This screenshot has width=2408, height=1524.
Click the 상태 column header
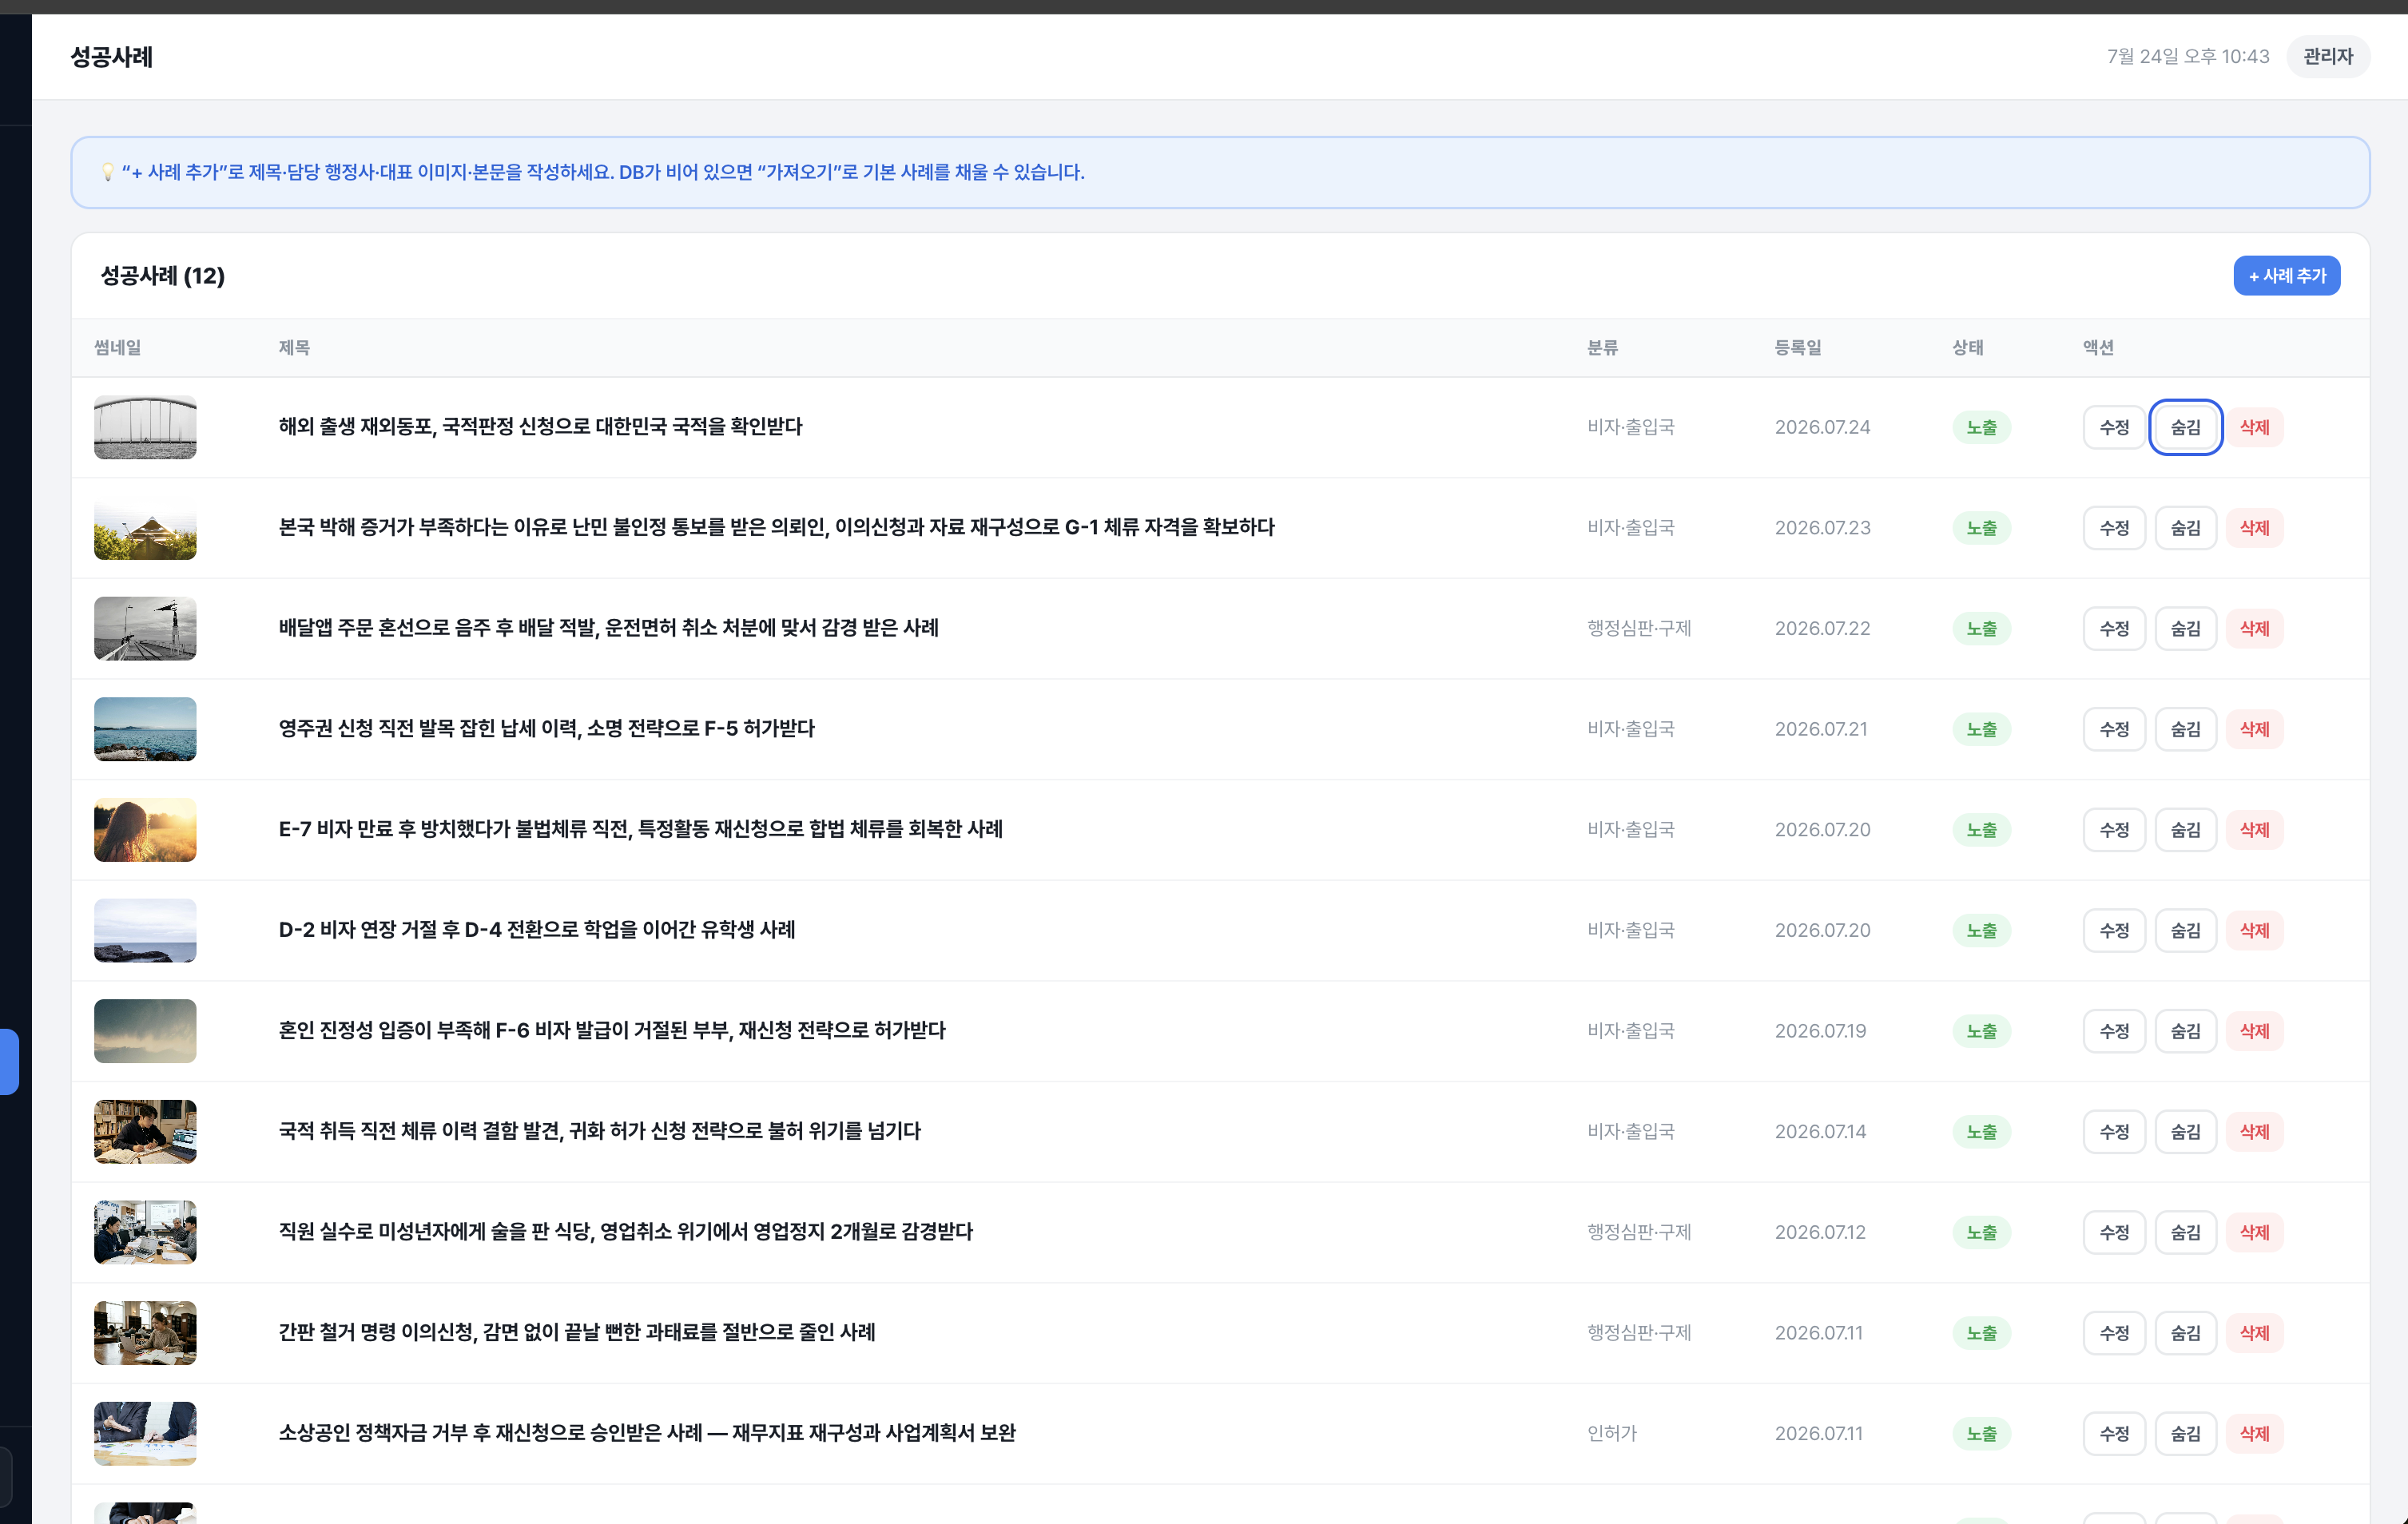coord(1968,347)
